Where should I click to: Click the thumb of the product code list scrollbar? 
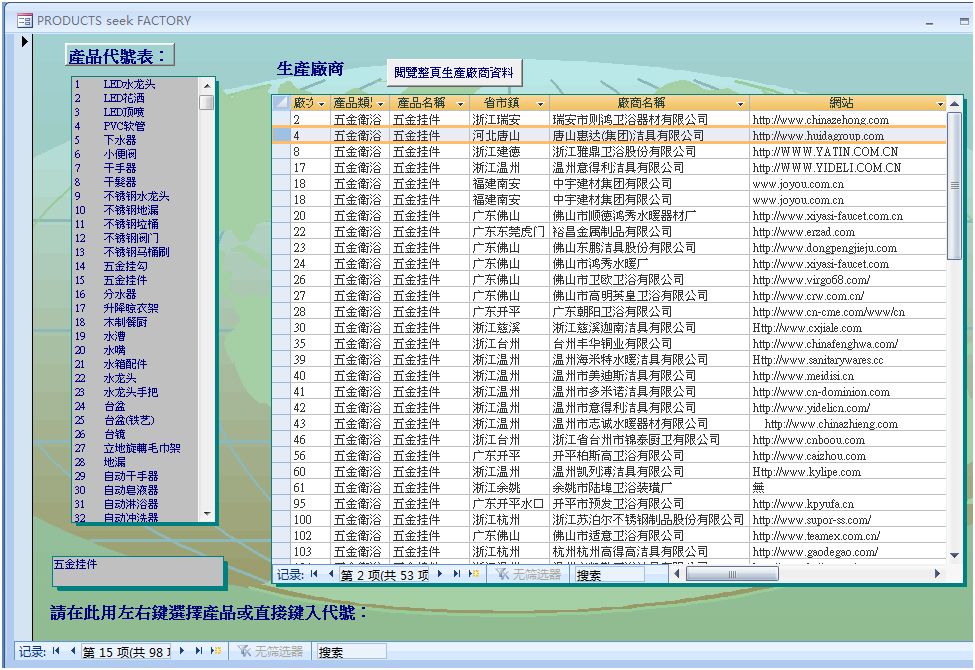pyautogui.click(x=207, y=102)
